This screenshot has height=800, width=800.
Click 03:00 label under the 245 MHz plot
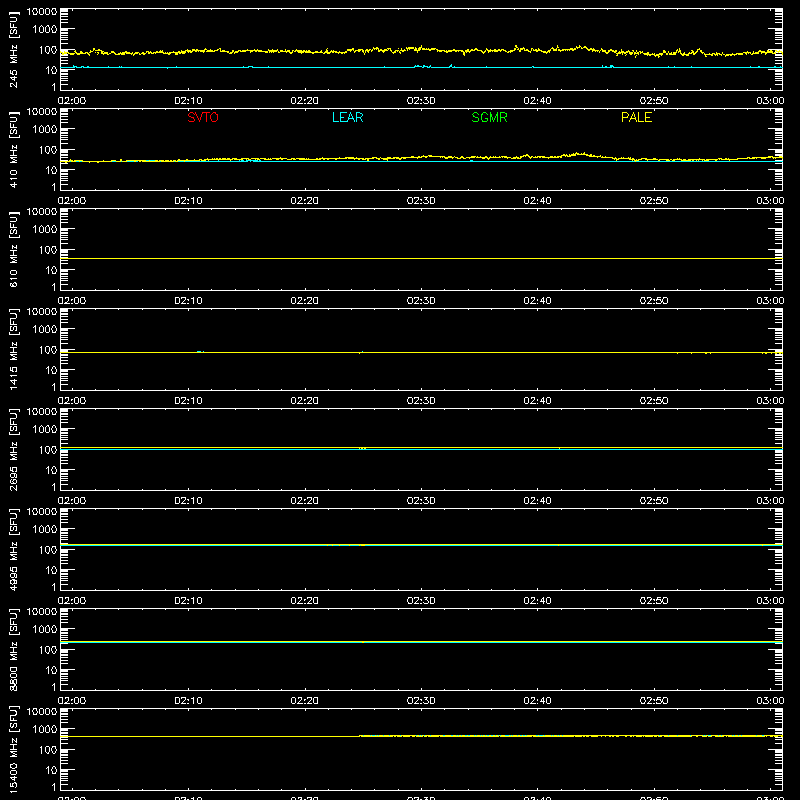pyautogui.click(x=770, y=101)
